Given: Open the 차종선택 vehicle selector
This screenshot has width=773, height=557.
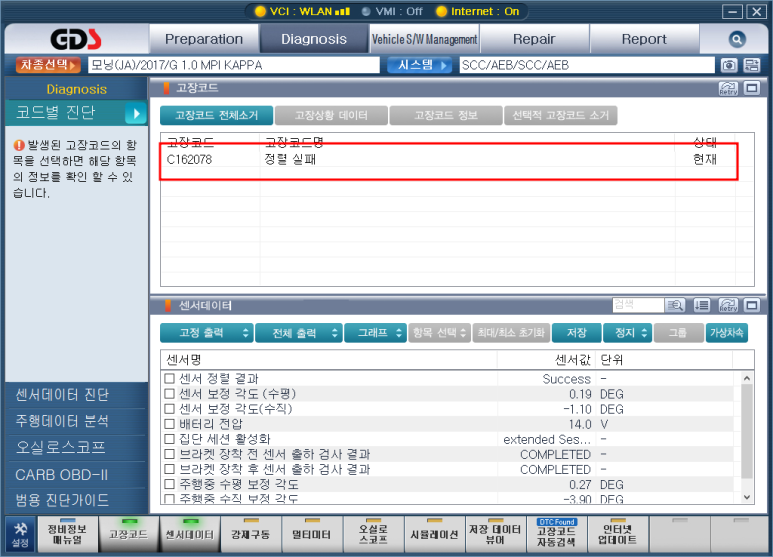Looking at the screenshot, I should point(48,65).
